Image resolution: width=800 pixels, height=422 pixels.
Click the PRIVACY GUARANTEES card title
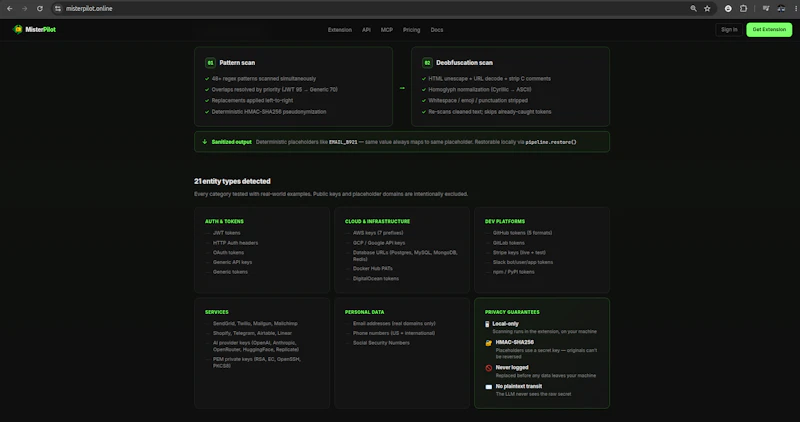click(x=512, y=312)
